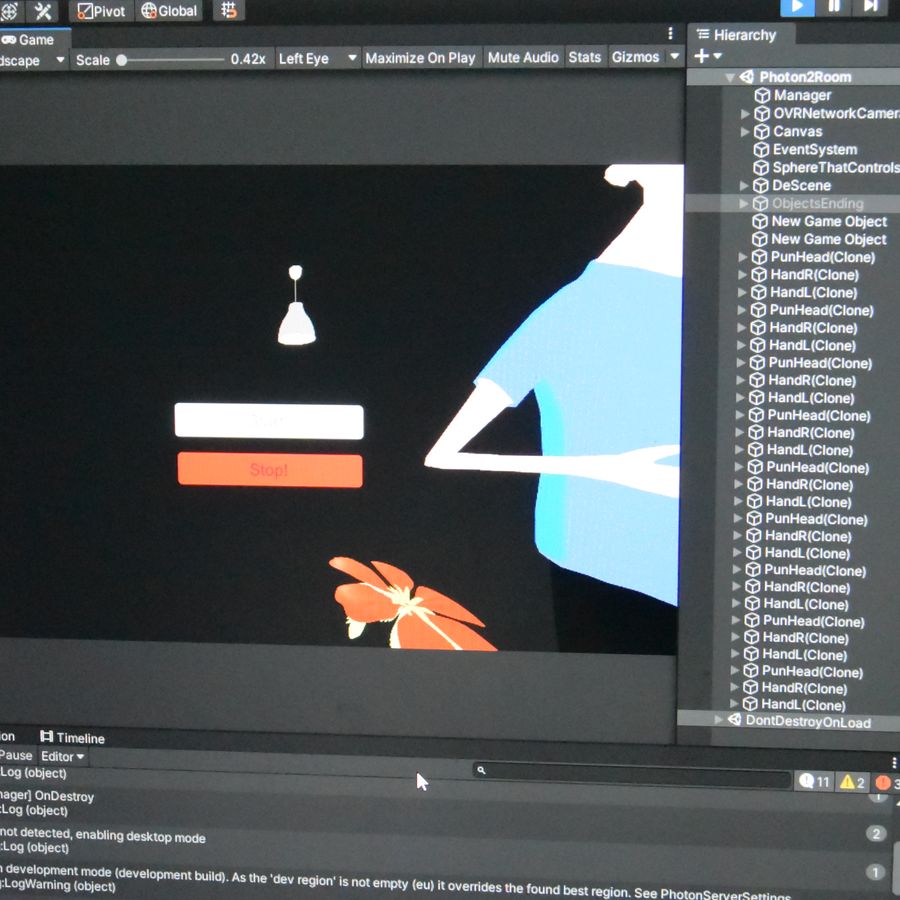900x900 pixels.
Task: Switch to the Timeline tab
Action: tap(72, 738)
